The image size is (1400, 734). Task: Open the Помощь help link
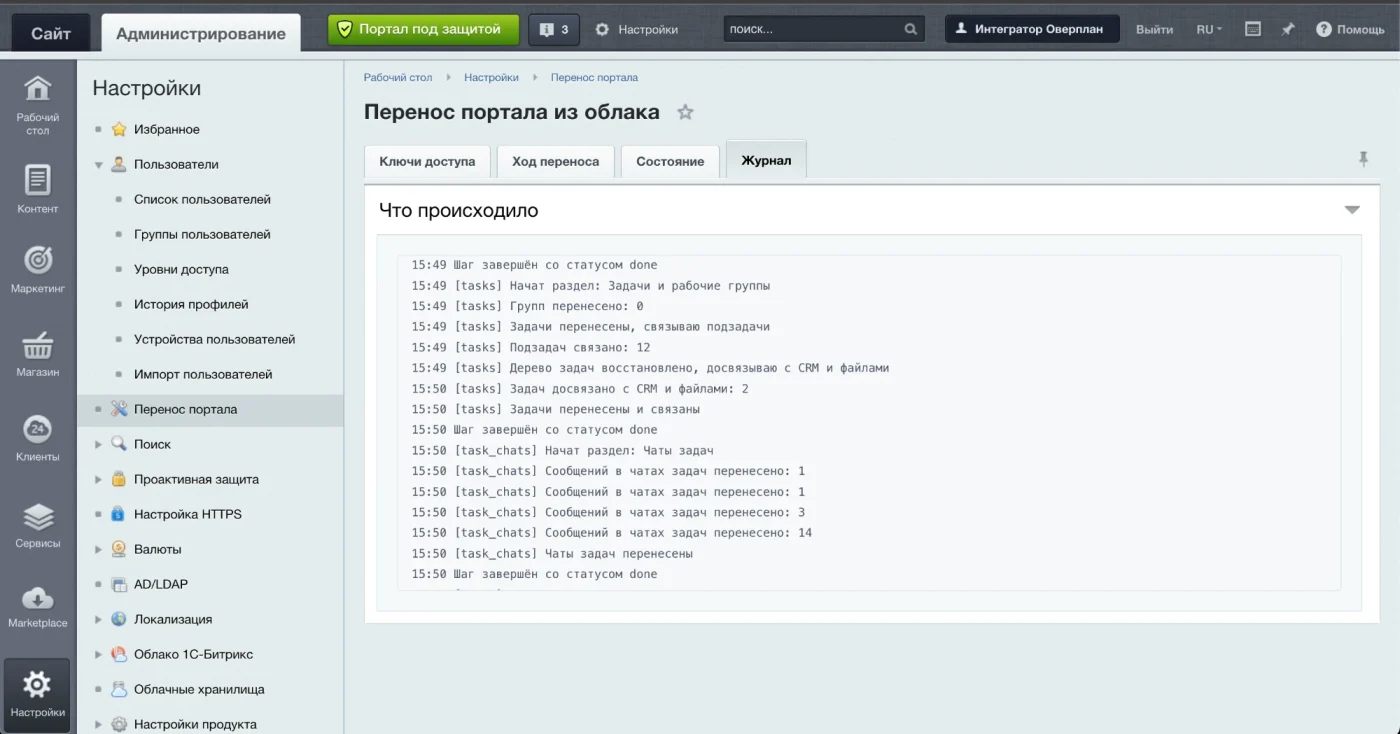click(1350, 29)
